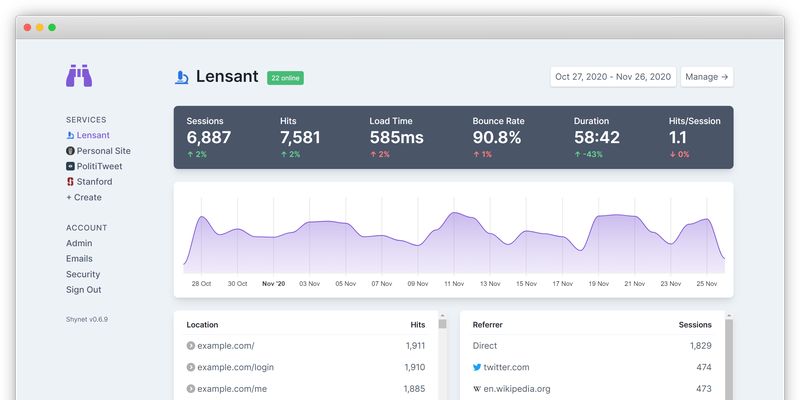Click the Manage button
The height and width of the screenshot is (400, 800).
(x=707, y=77)
